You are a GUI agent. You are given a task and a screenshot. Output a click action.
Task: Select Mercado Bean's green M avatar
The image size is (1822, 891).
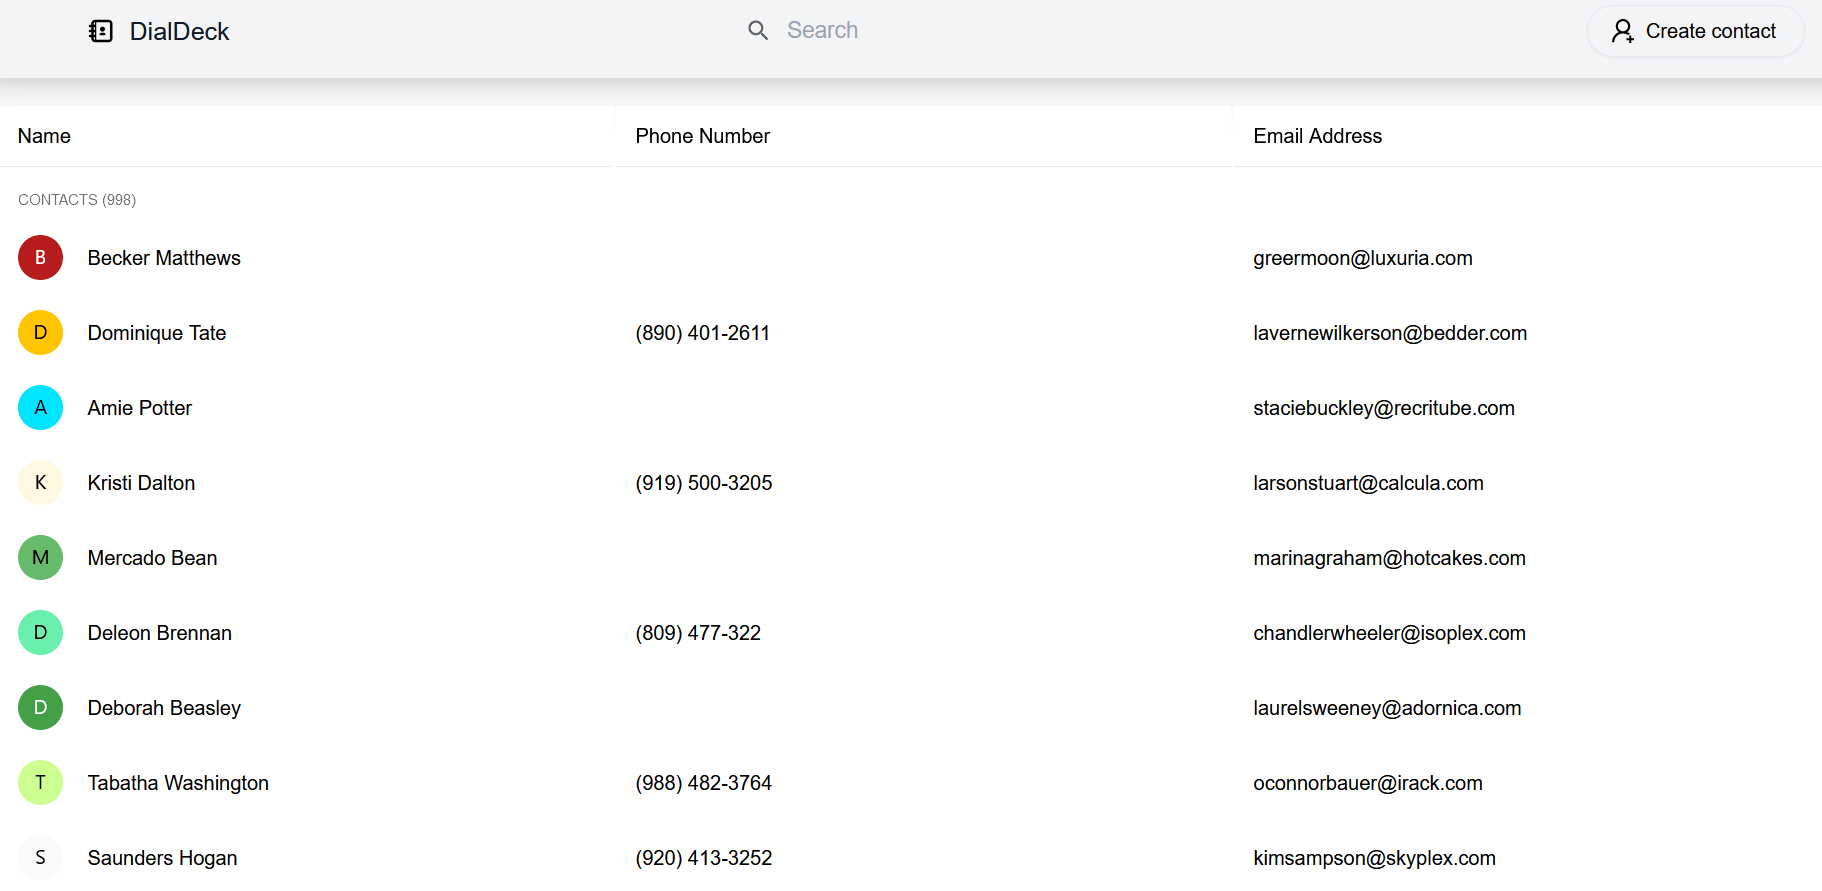[x=41, y=558]
